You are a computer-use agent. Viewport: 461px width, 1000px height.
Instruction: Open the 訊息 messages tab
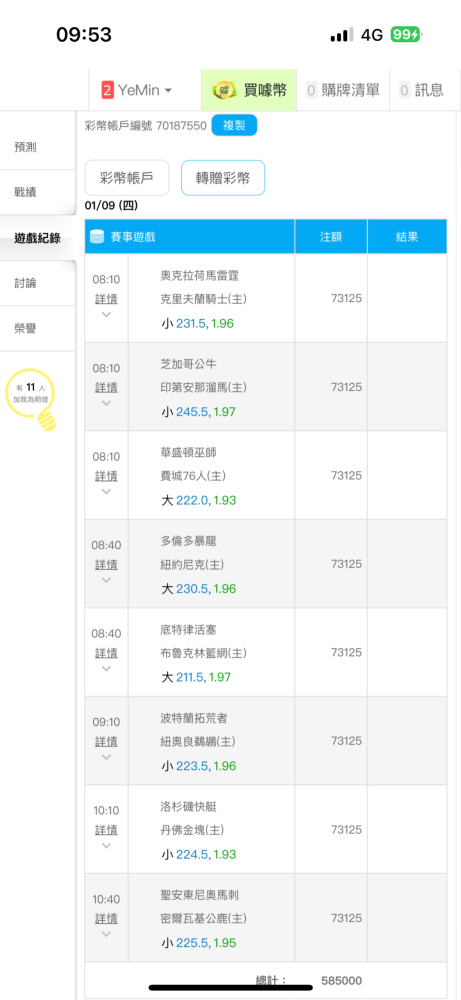coord(421,91)
